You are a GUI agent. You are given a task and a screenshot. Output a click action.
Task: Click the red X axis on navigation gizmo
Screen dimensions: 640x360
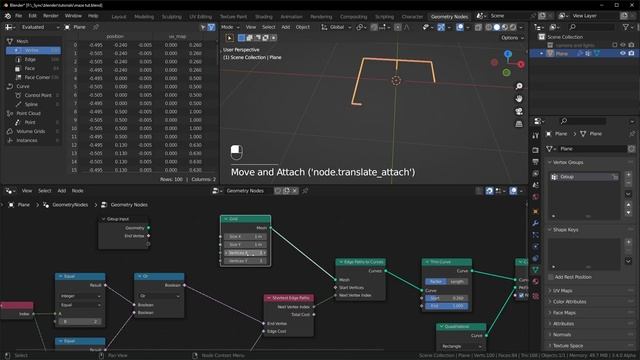point(521,64)
